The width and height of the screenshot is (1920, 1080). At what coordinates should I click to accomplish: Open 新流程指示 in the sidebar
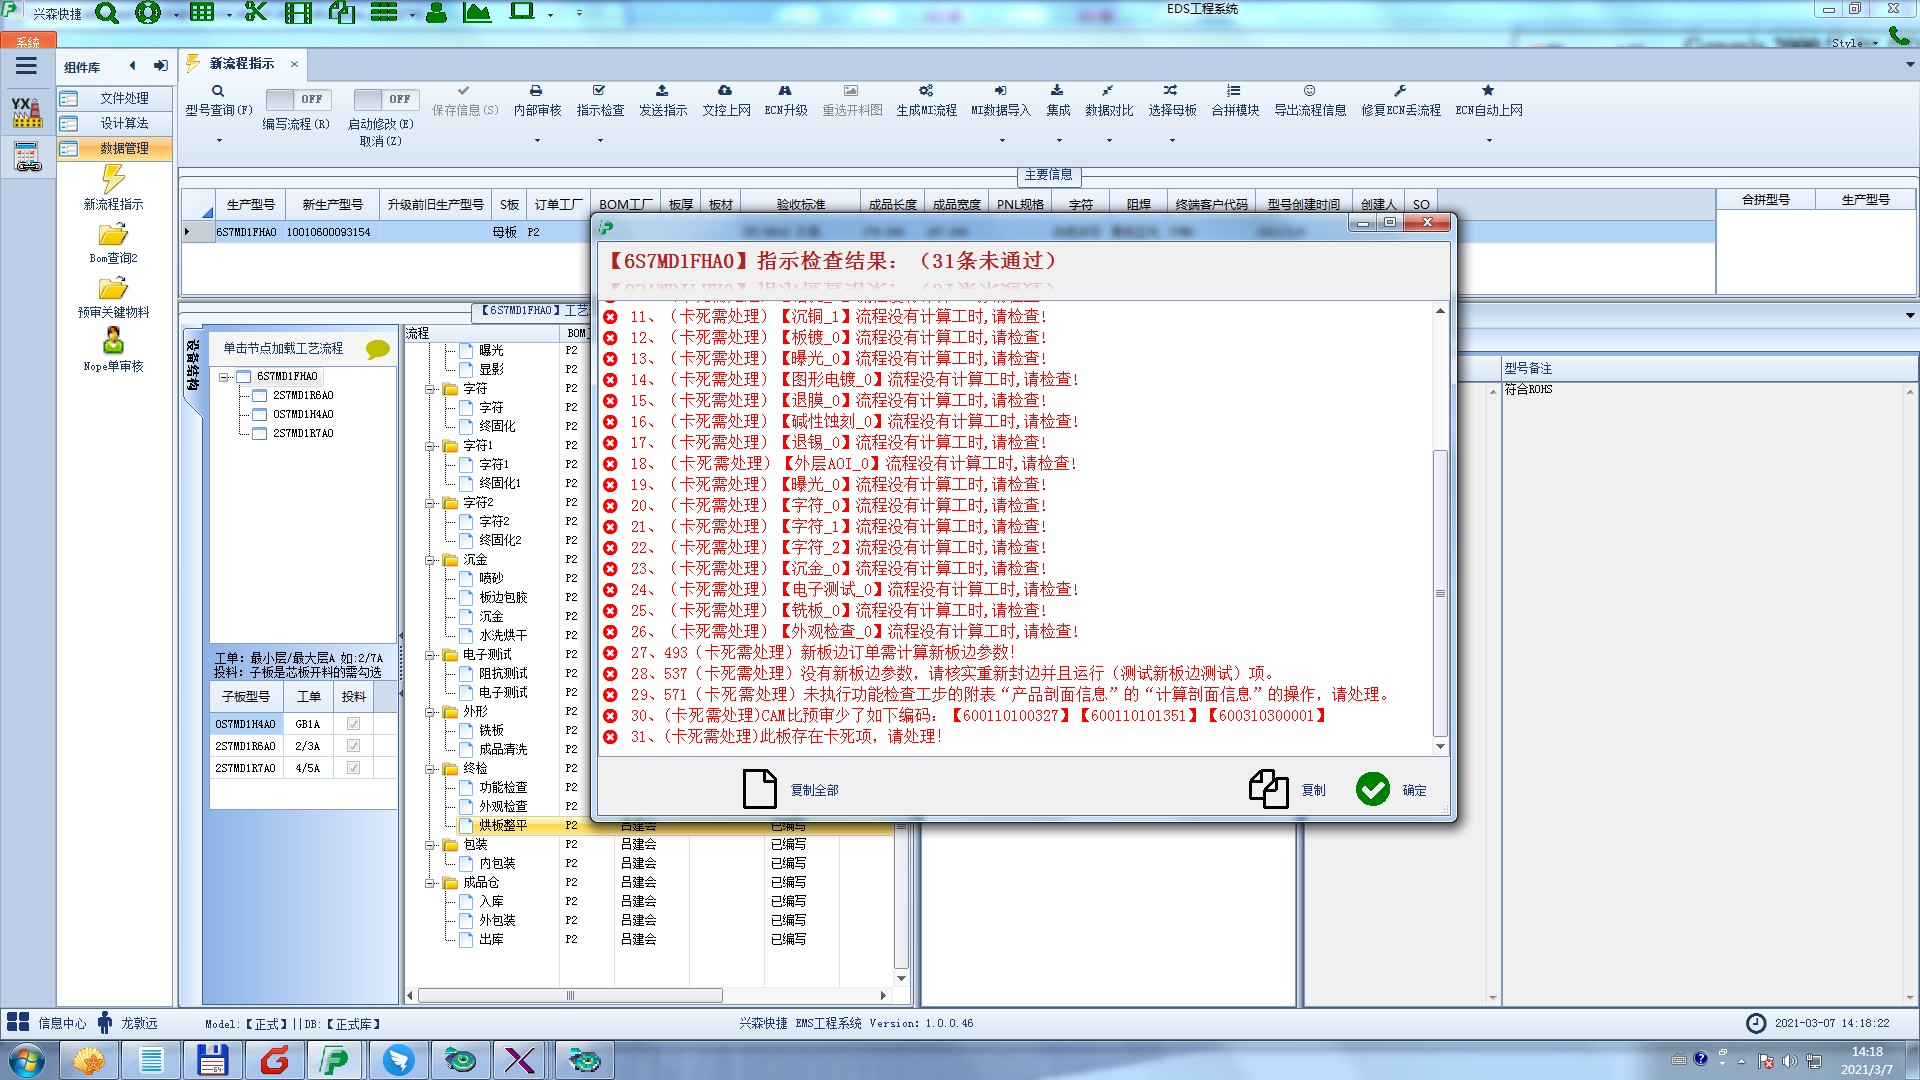tap(113, 181)
